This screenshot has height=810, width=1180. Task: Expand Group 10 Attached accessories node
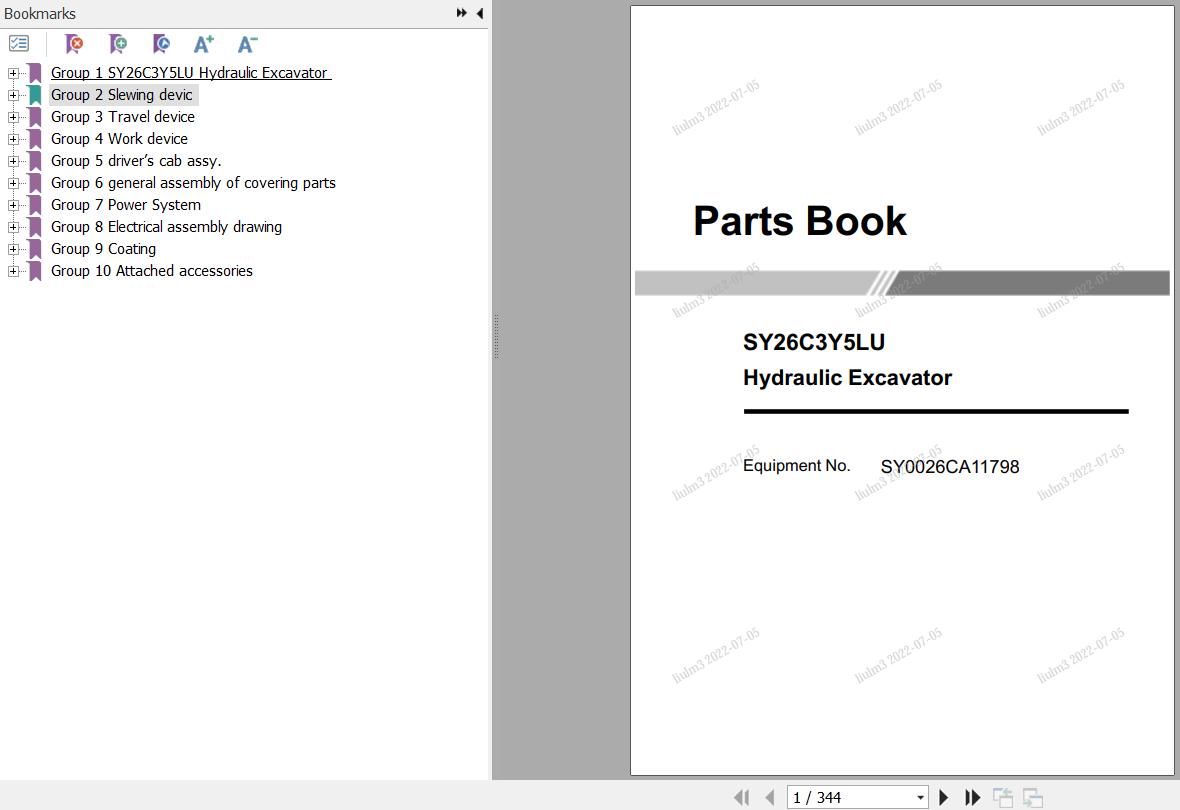[12, 271]
